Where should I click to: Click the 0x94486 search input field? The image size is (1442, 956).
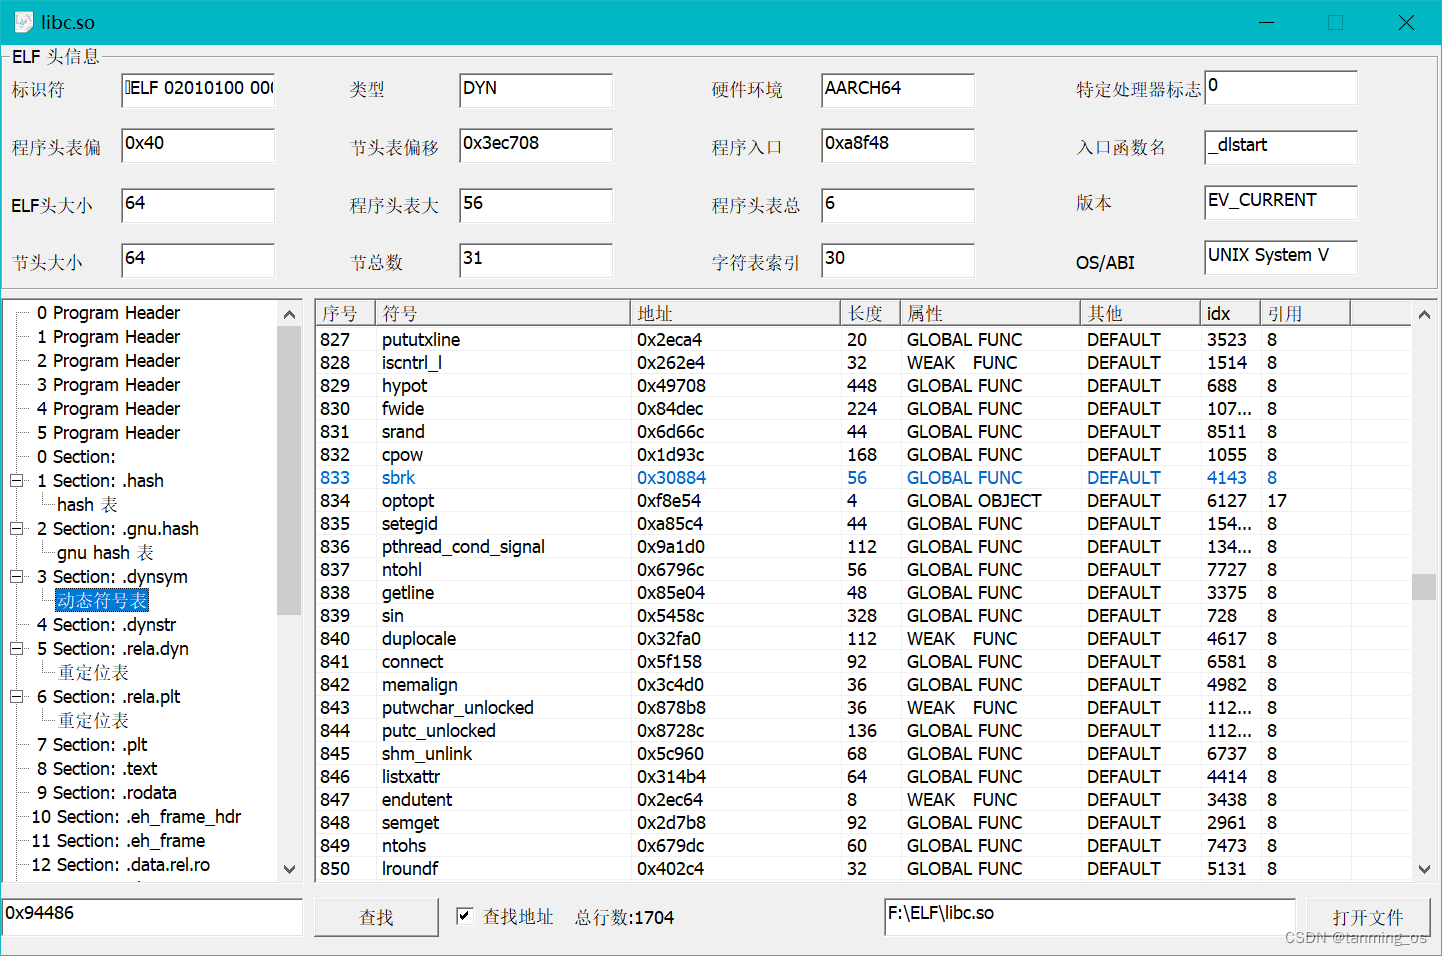[150, 915]
